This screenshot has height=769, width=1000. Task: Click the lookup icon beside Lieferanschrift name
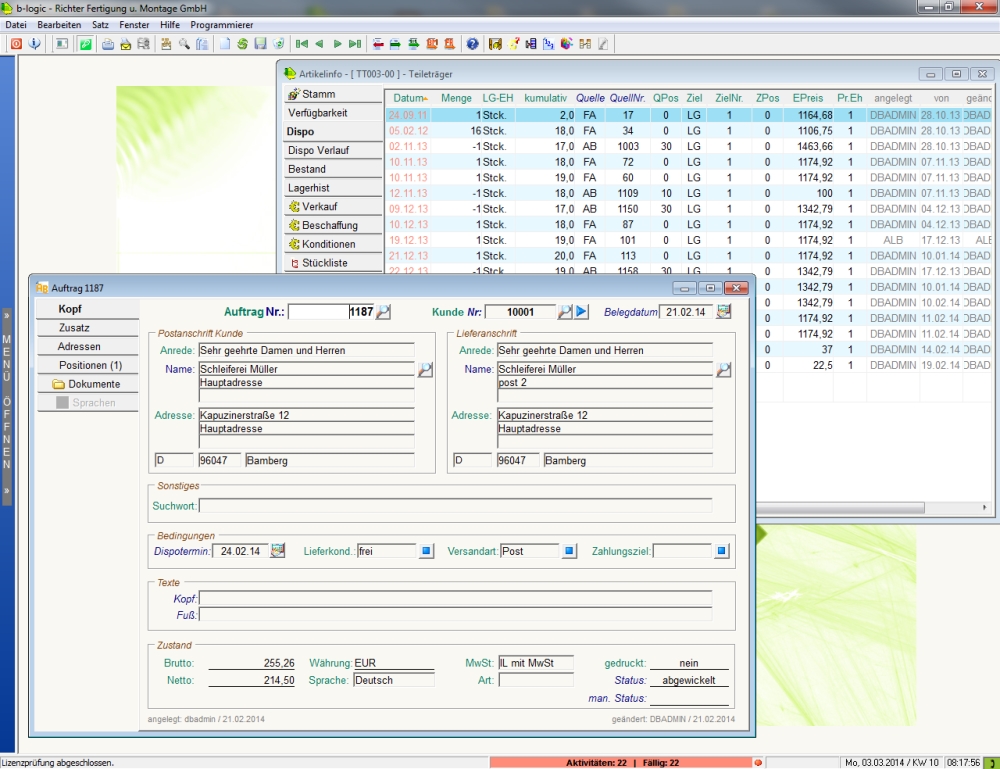[x=724, y=370]
